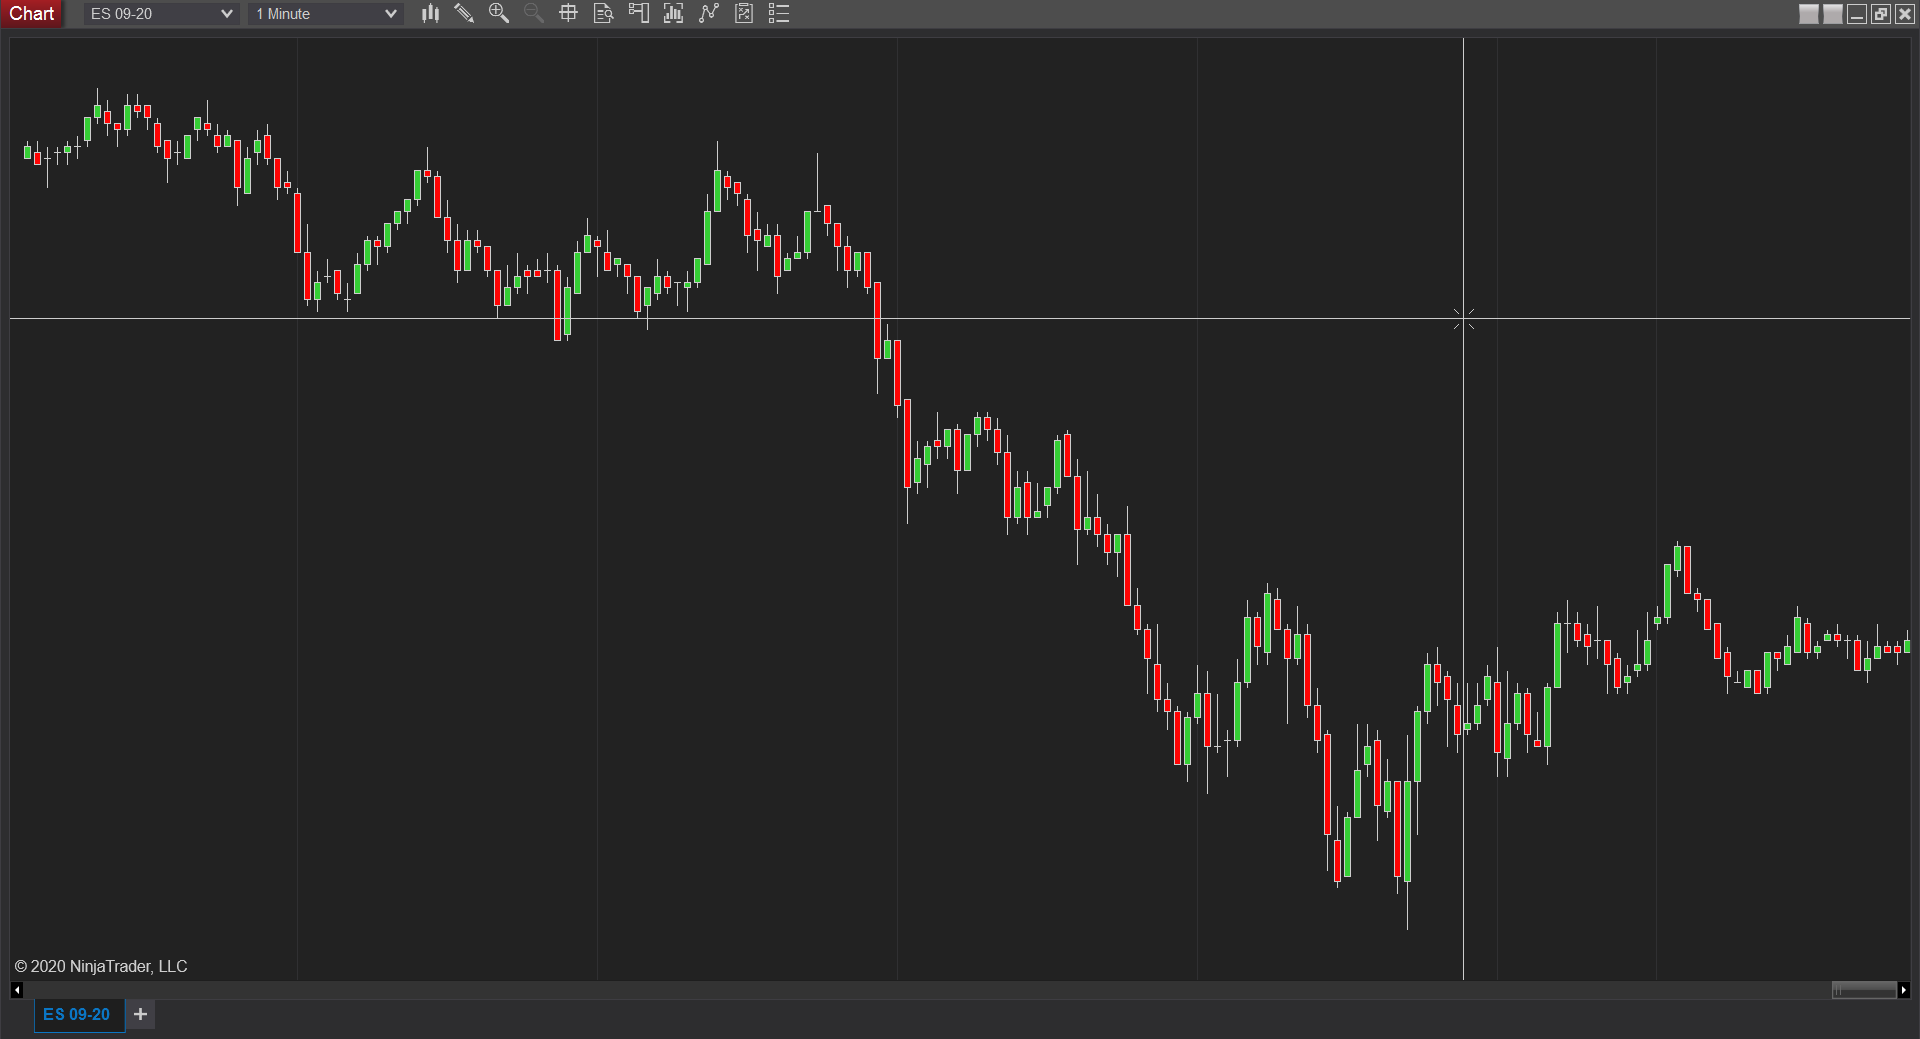Screen dimensions: 1920x1039
Task: Select the Zoom Out magnifier tool
Action: pyautogui.click(x=534, y=13)
